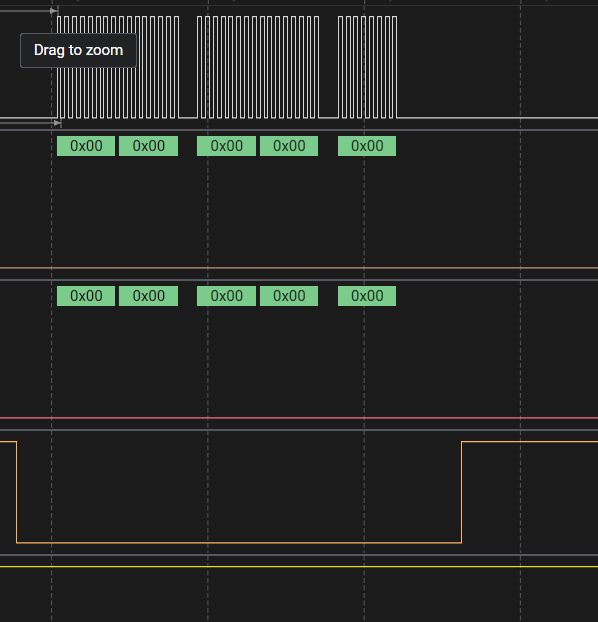Click the first 0x00 byte in upper decoder row
The height and width of the screenshot is (622, 598).
[x=86, y=146]
